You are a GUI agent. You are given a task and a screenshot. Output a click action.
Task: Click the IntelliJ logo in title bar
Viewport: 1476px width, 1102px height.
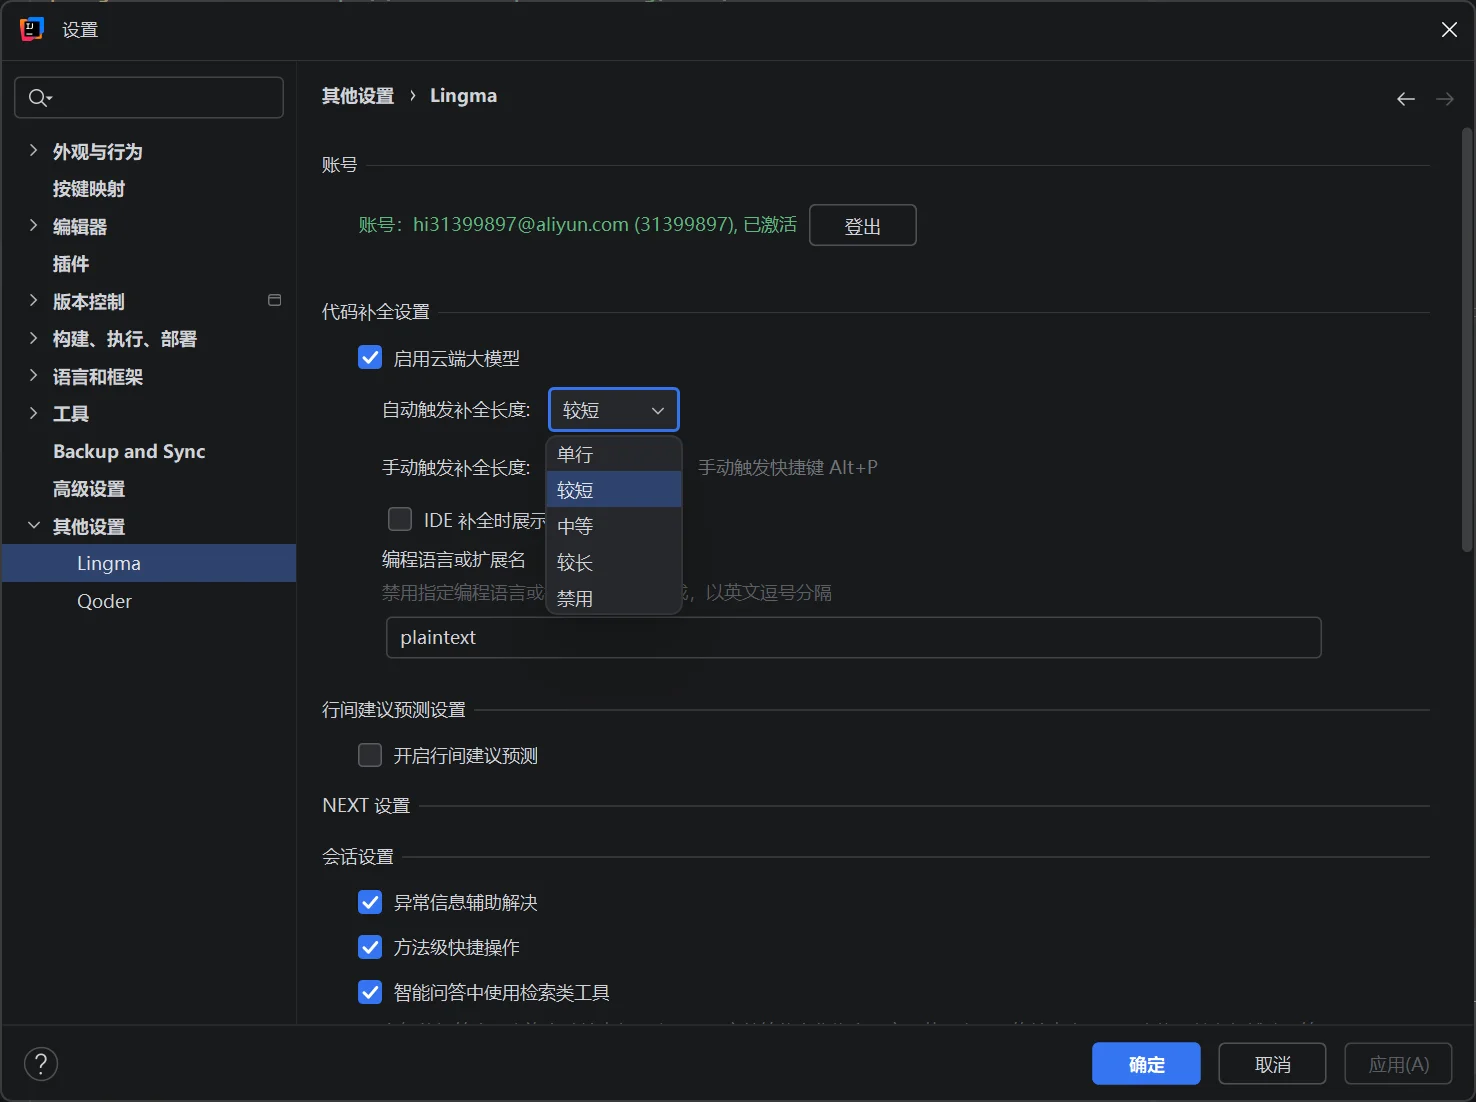(32, 30)
